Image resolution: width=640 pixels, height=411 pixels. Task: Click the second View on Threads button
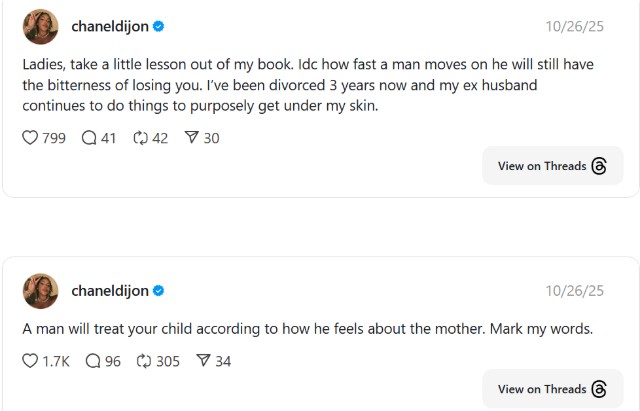[x=552, y=389]
